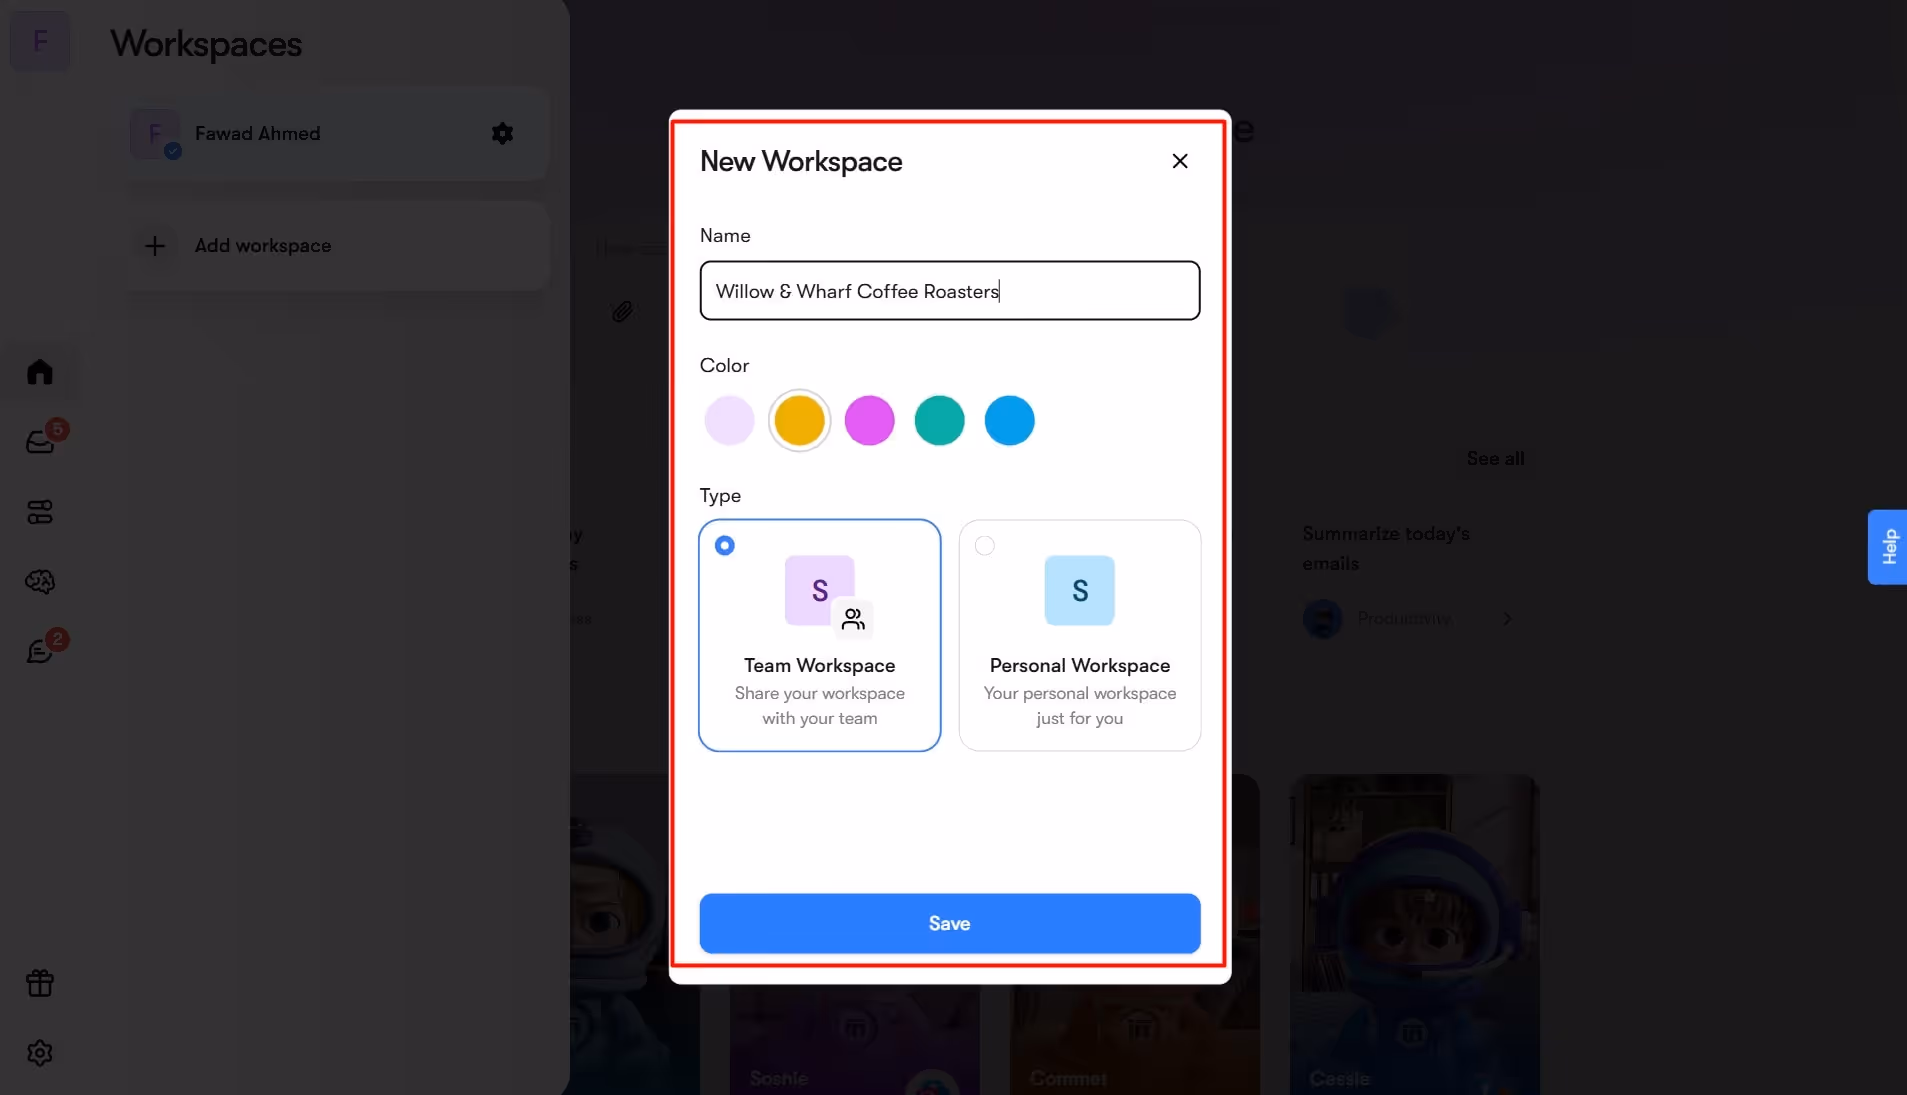Screen dimensions: 1907x1095
Task: Click the F avatar at top left
Action: pos(41,41)
